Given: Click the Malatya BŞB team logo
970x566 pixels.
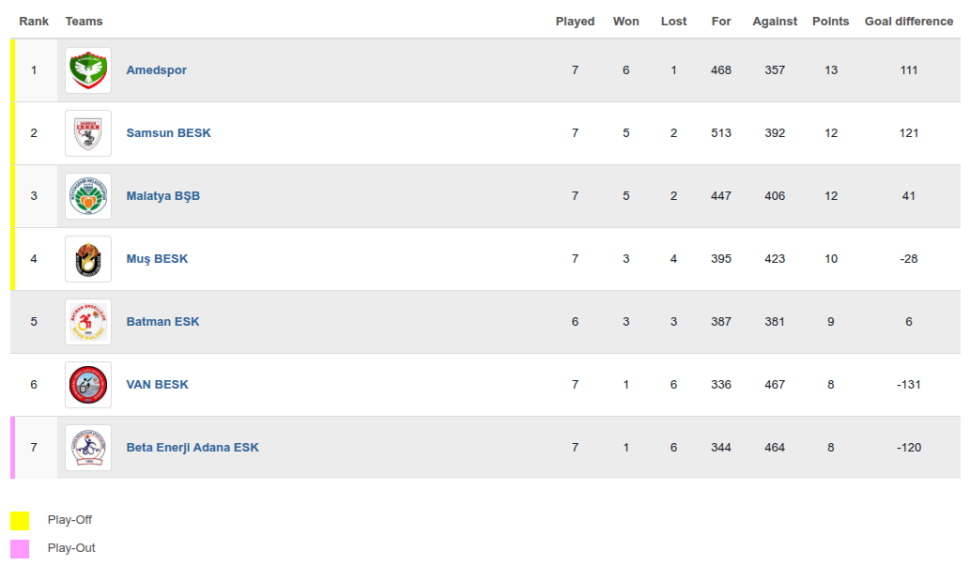Looking at the screenshot, I should tap(88, 196).
